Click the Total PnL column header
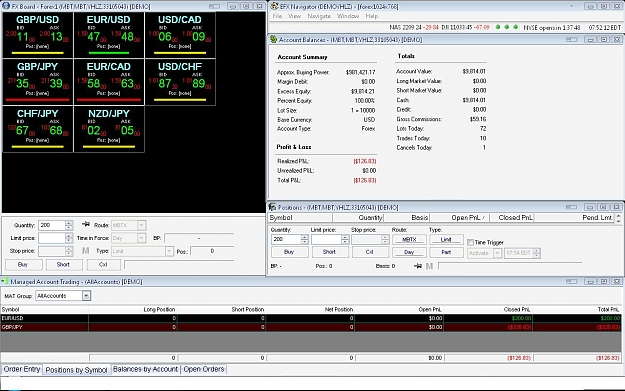This screenshot has width=625, height=391. click(x=577, y=309)
